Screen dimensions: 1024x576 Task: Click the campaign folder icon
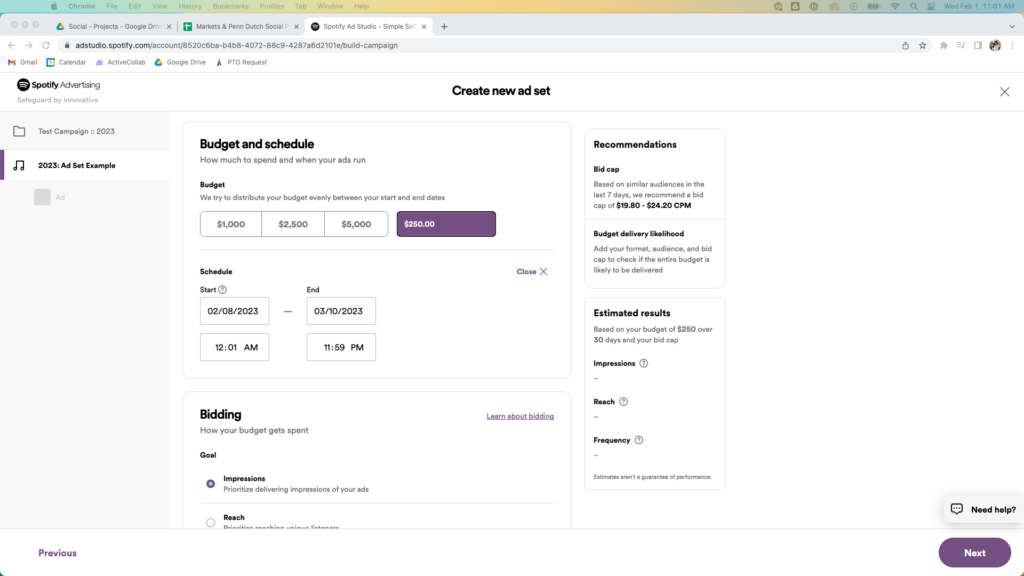click(x=19, y=131)
